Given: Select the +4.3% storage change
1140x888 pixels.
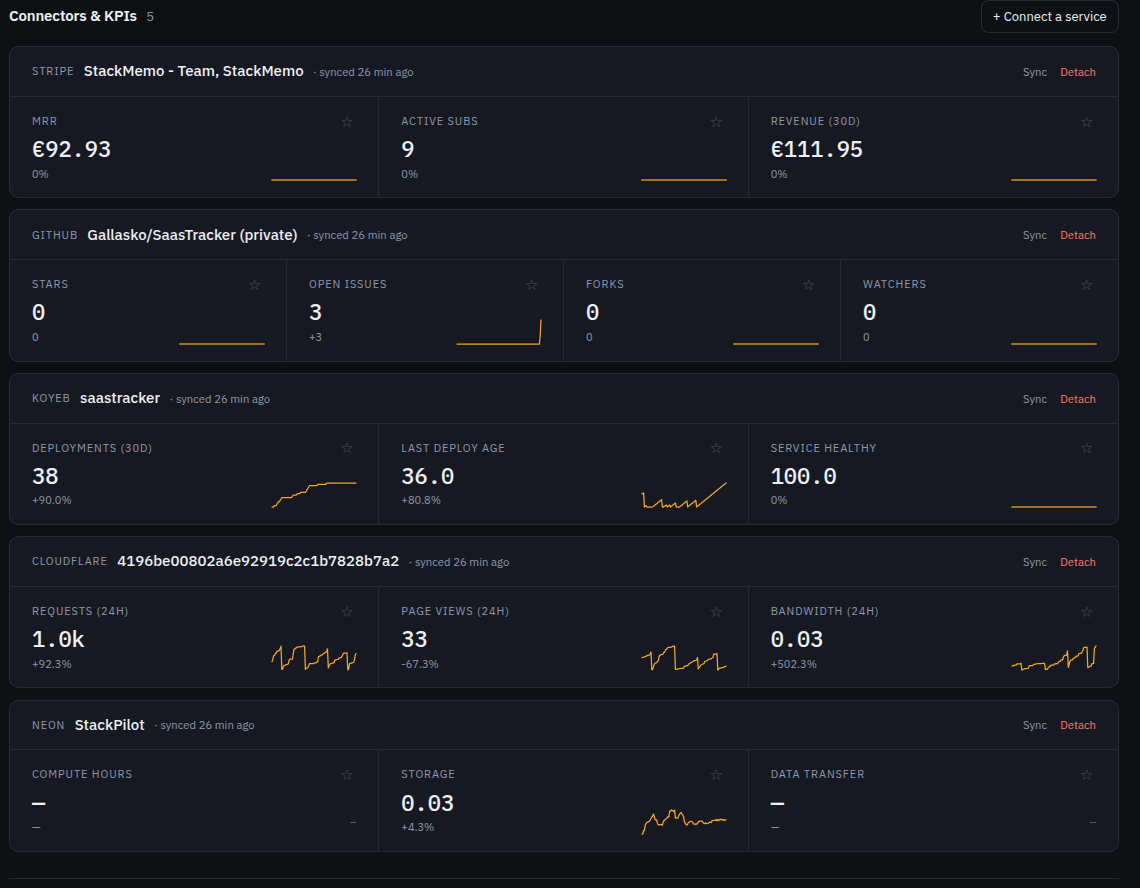Looking at the screenshot, I should tap(417, 827).
